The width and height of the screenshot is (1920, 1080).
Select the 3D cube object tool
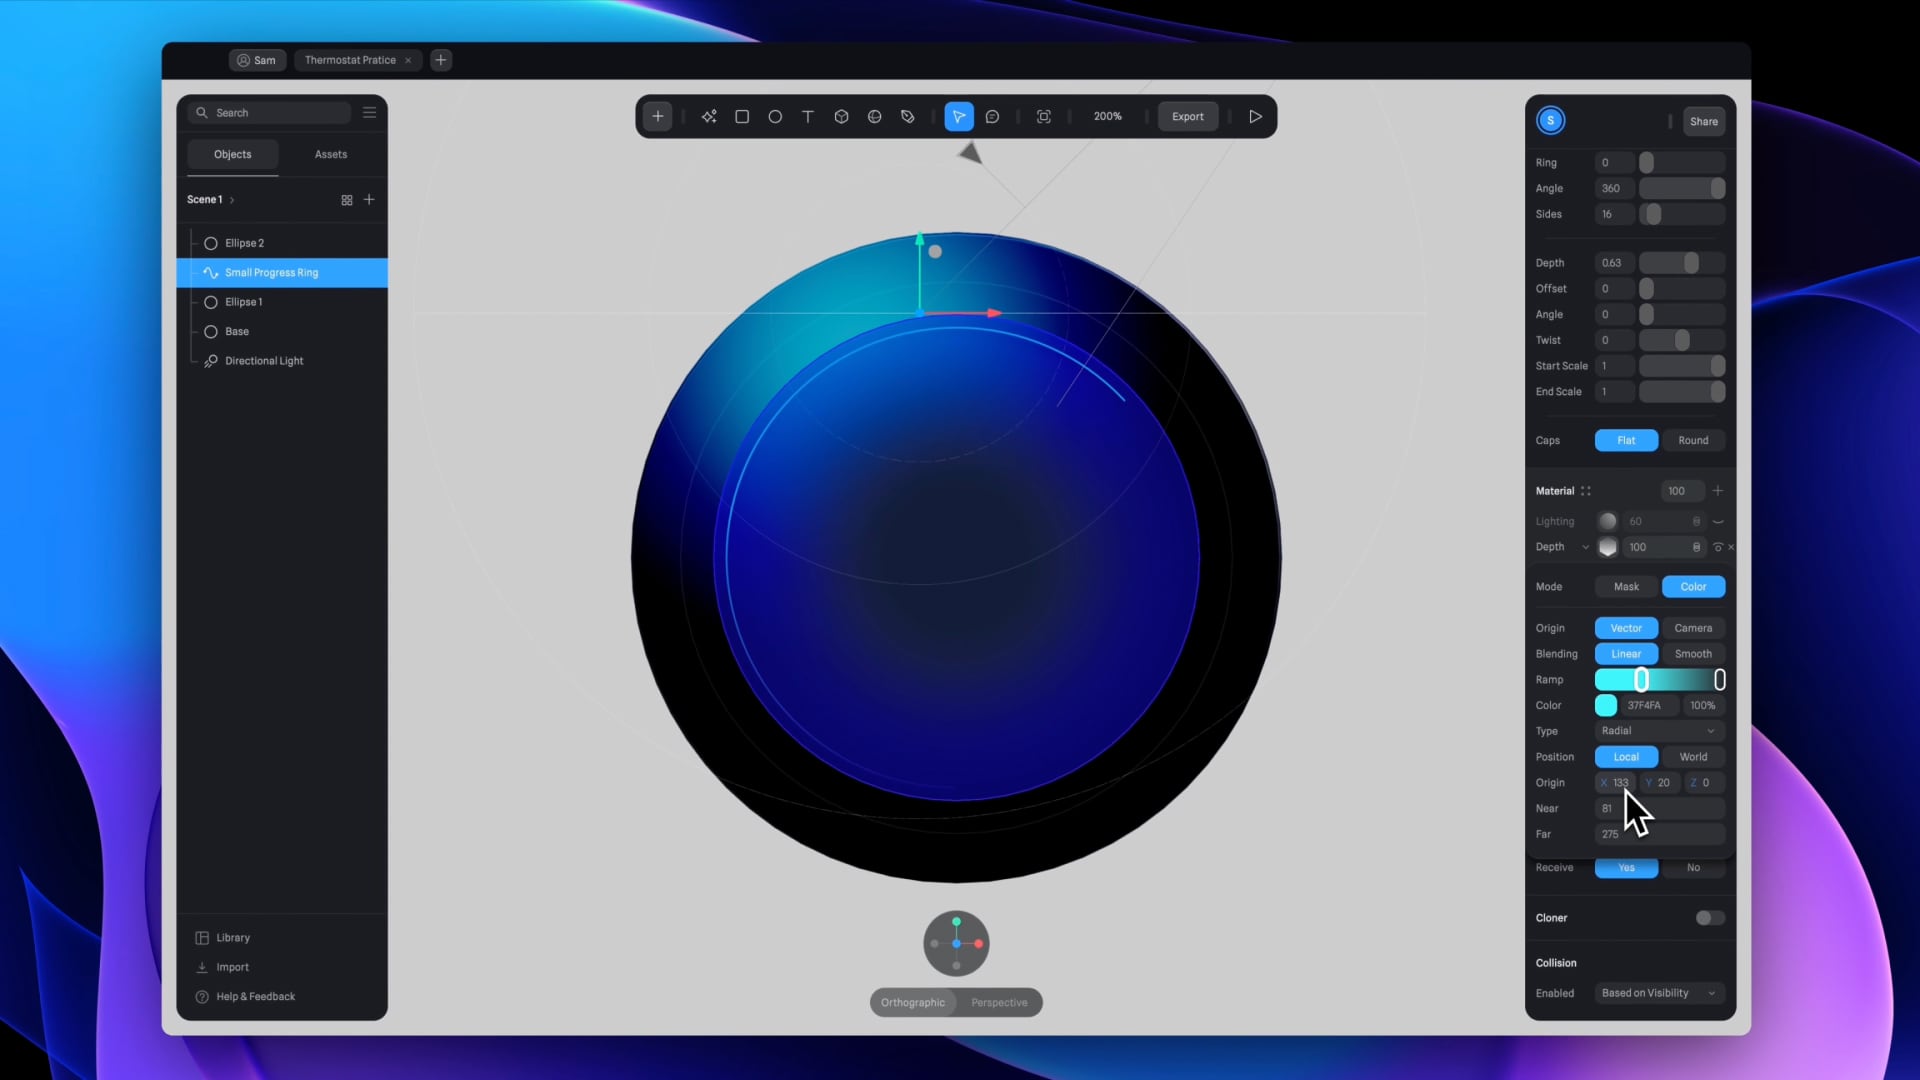point(841,117)
